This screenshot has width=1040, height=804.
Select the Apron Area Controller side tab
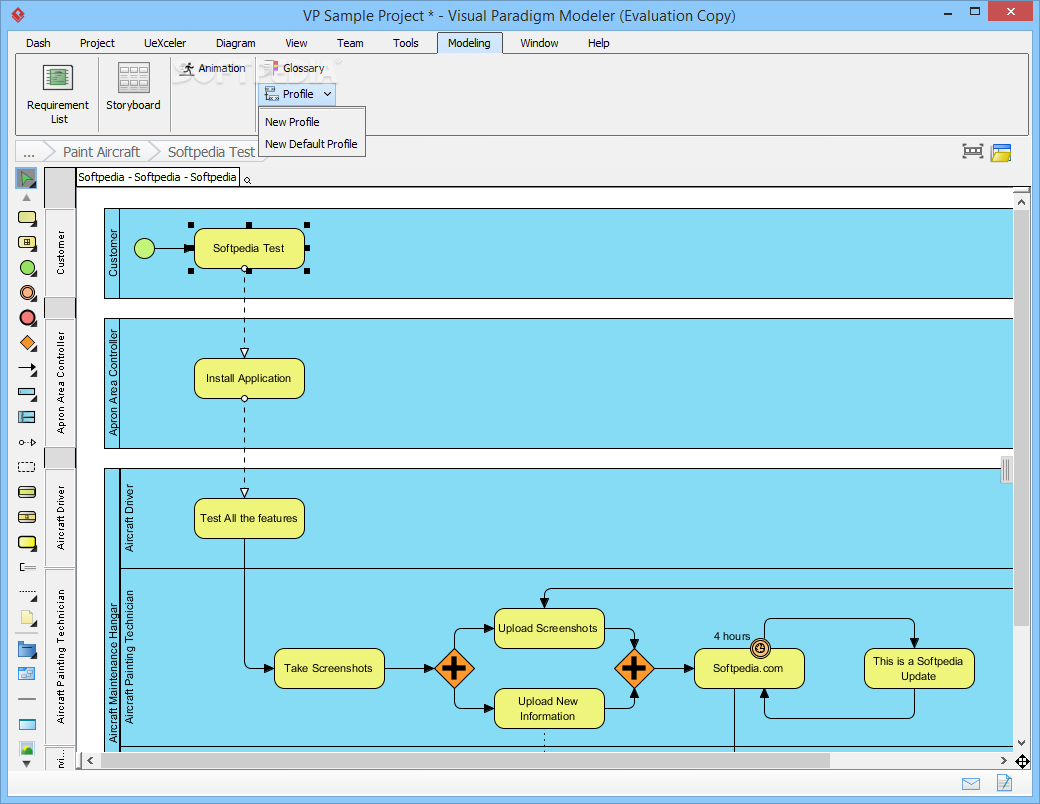[x=60, y=383]
